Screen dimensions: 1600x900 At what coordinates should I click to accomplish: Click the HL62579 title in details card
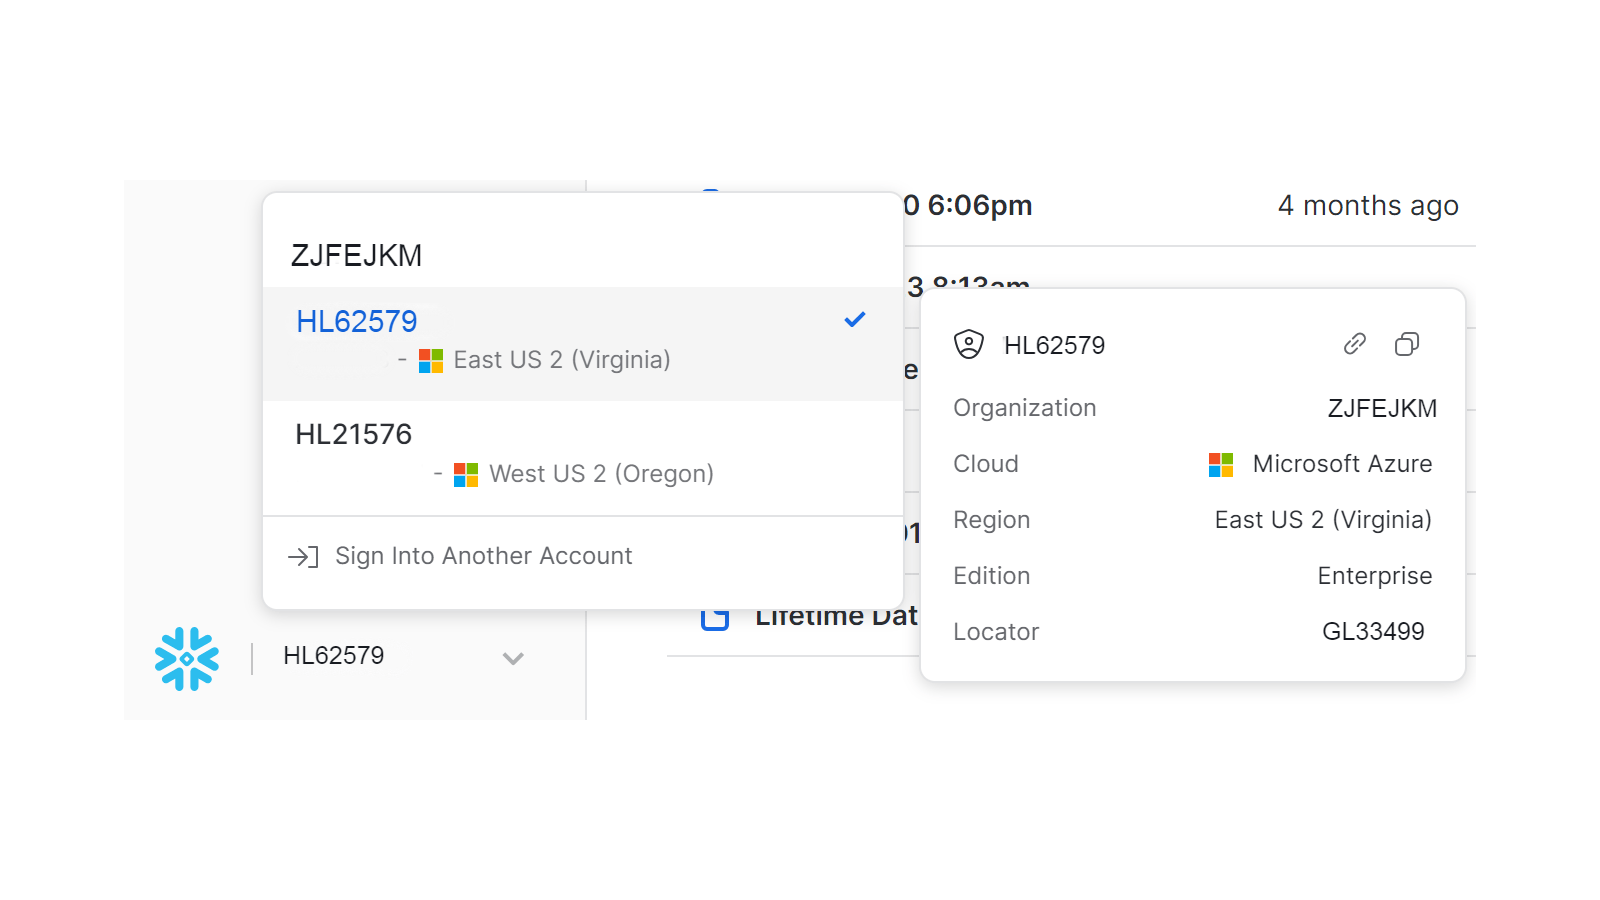1054,345
